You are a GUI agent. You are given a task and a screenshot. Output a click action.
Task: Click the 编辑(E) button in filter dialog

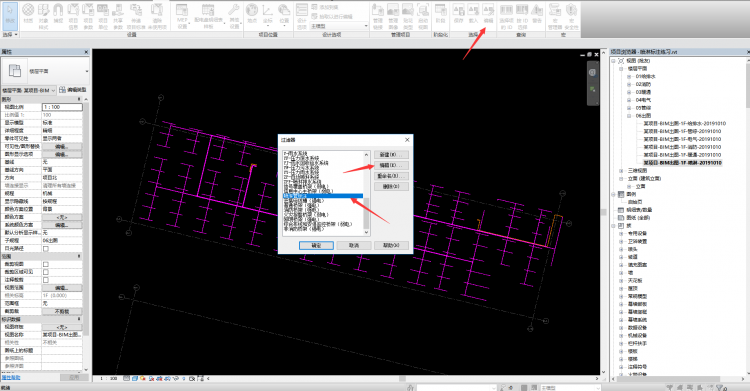(x=391, y=165)
